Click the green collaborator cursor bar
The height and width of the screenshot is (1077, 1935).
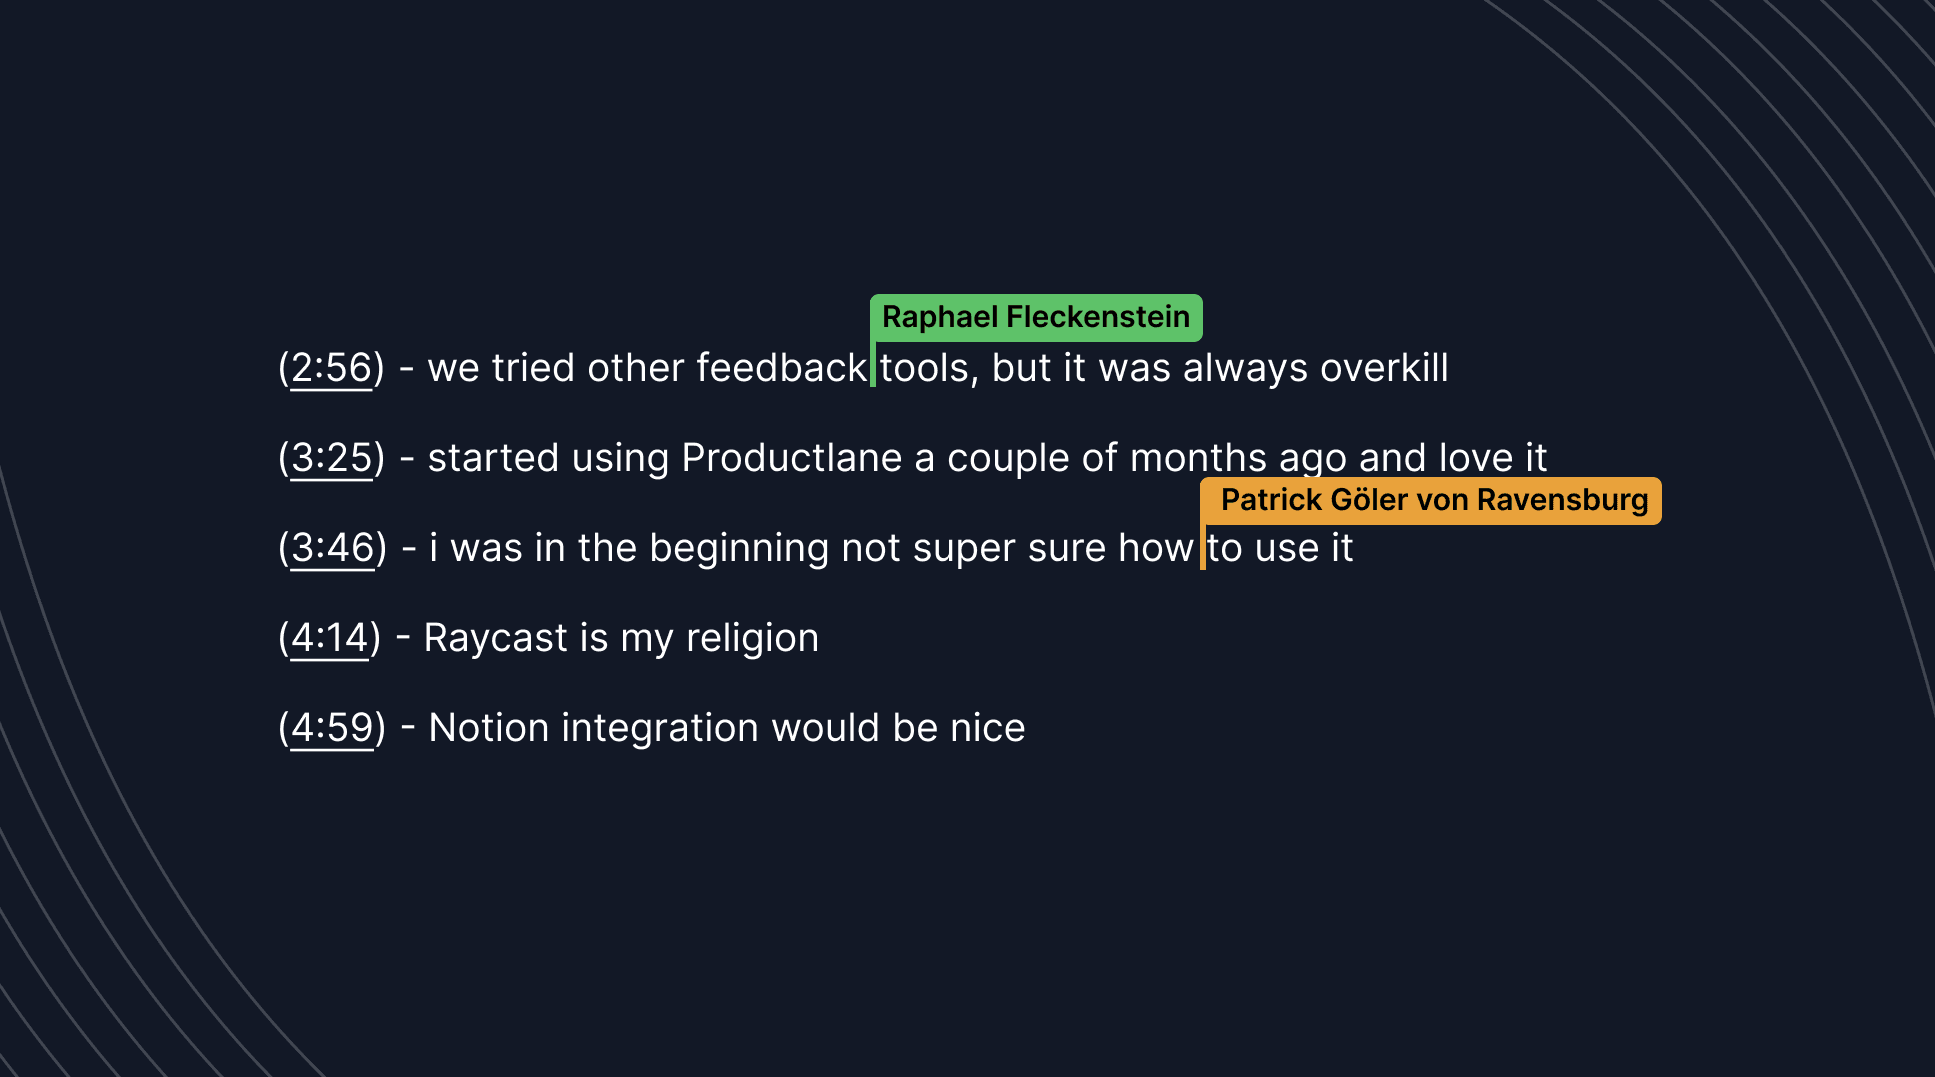point(873,366)
